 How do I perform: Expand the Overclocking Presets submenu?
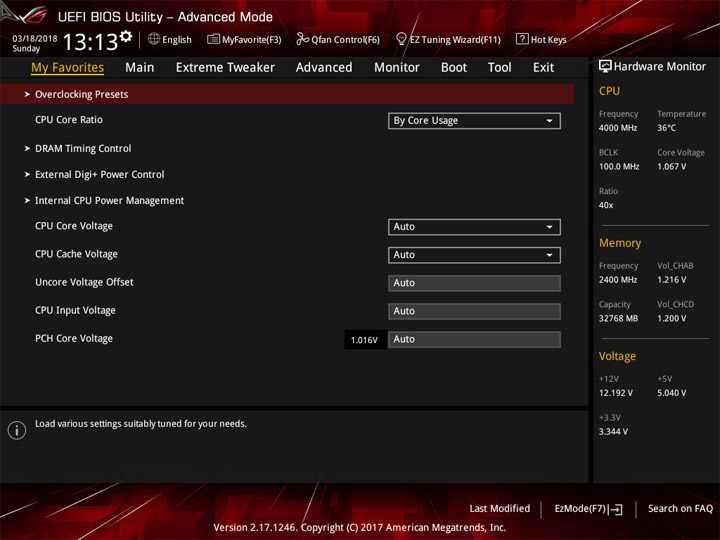click(x=287, y=94)
